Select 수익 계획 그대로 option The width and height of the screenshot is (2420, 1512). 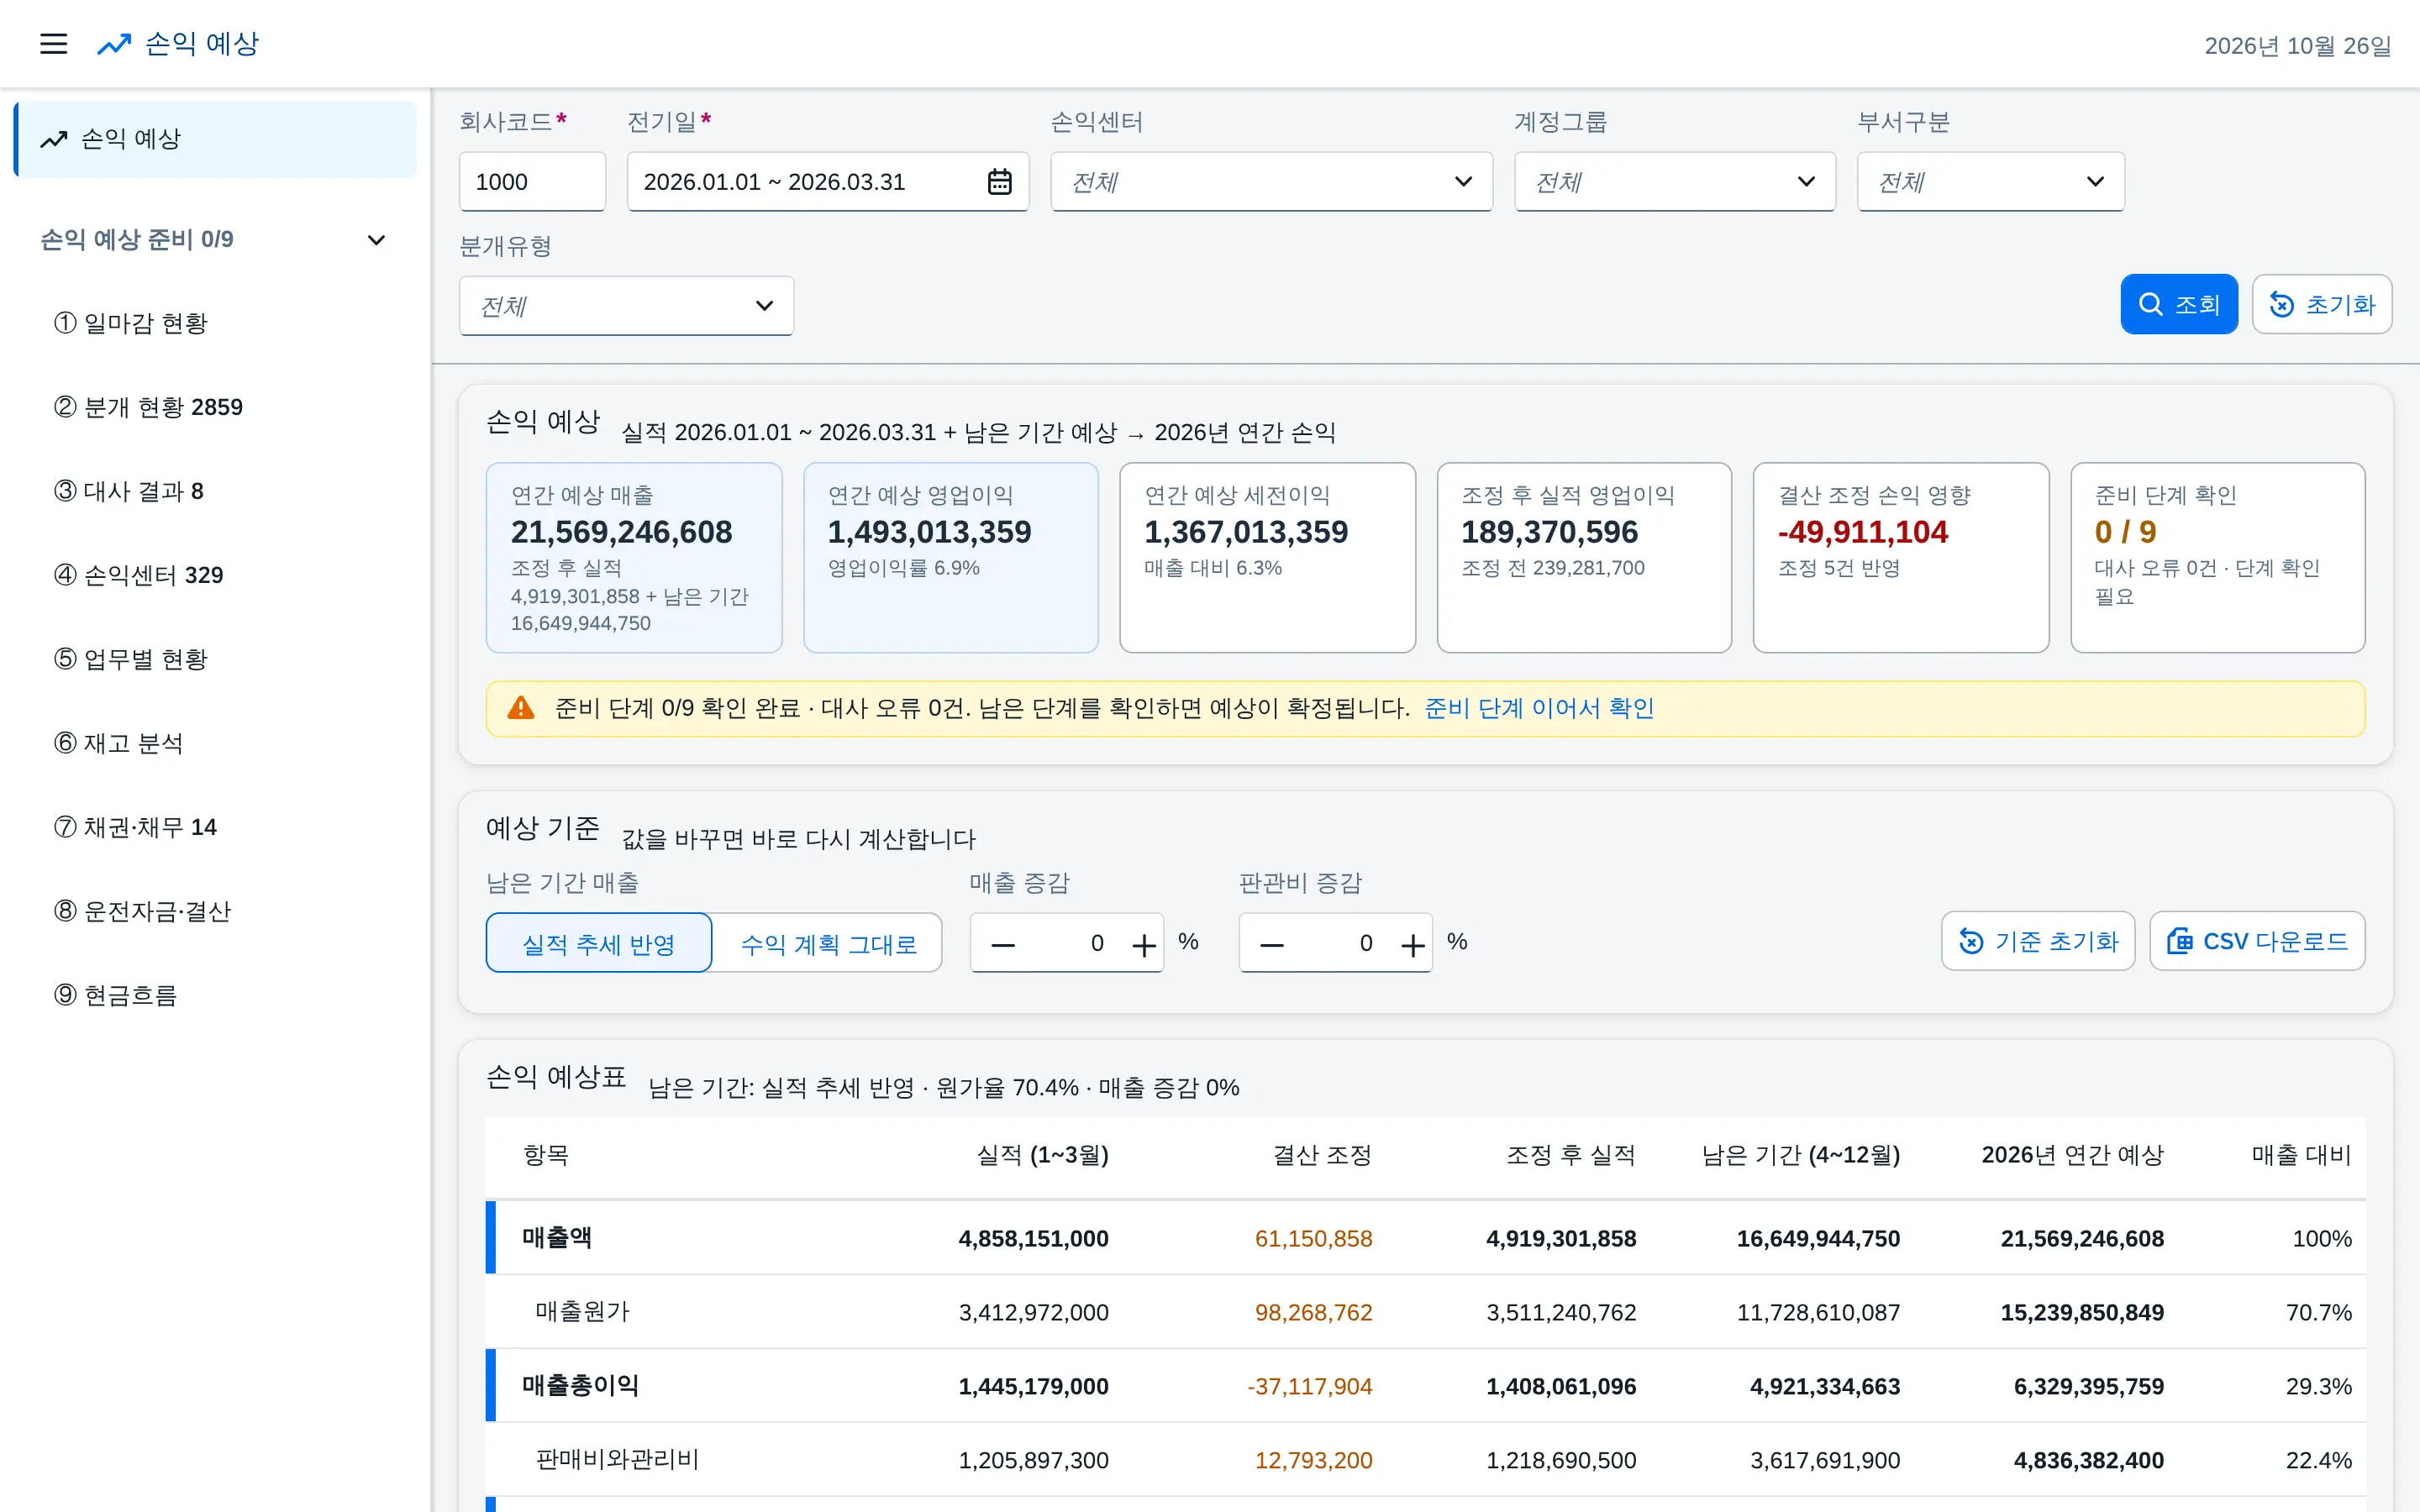pyautogui.click(x=828, y=943)
